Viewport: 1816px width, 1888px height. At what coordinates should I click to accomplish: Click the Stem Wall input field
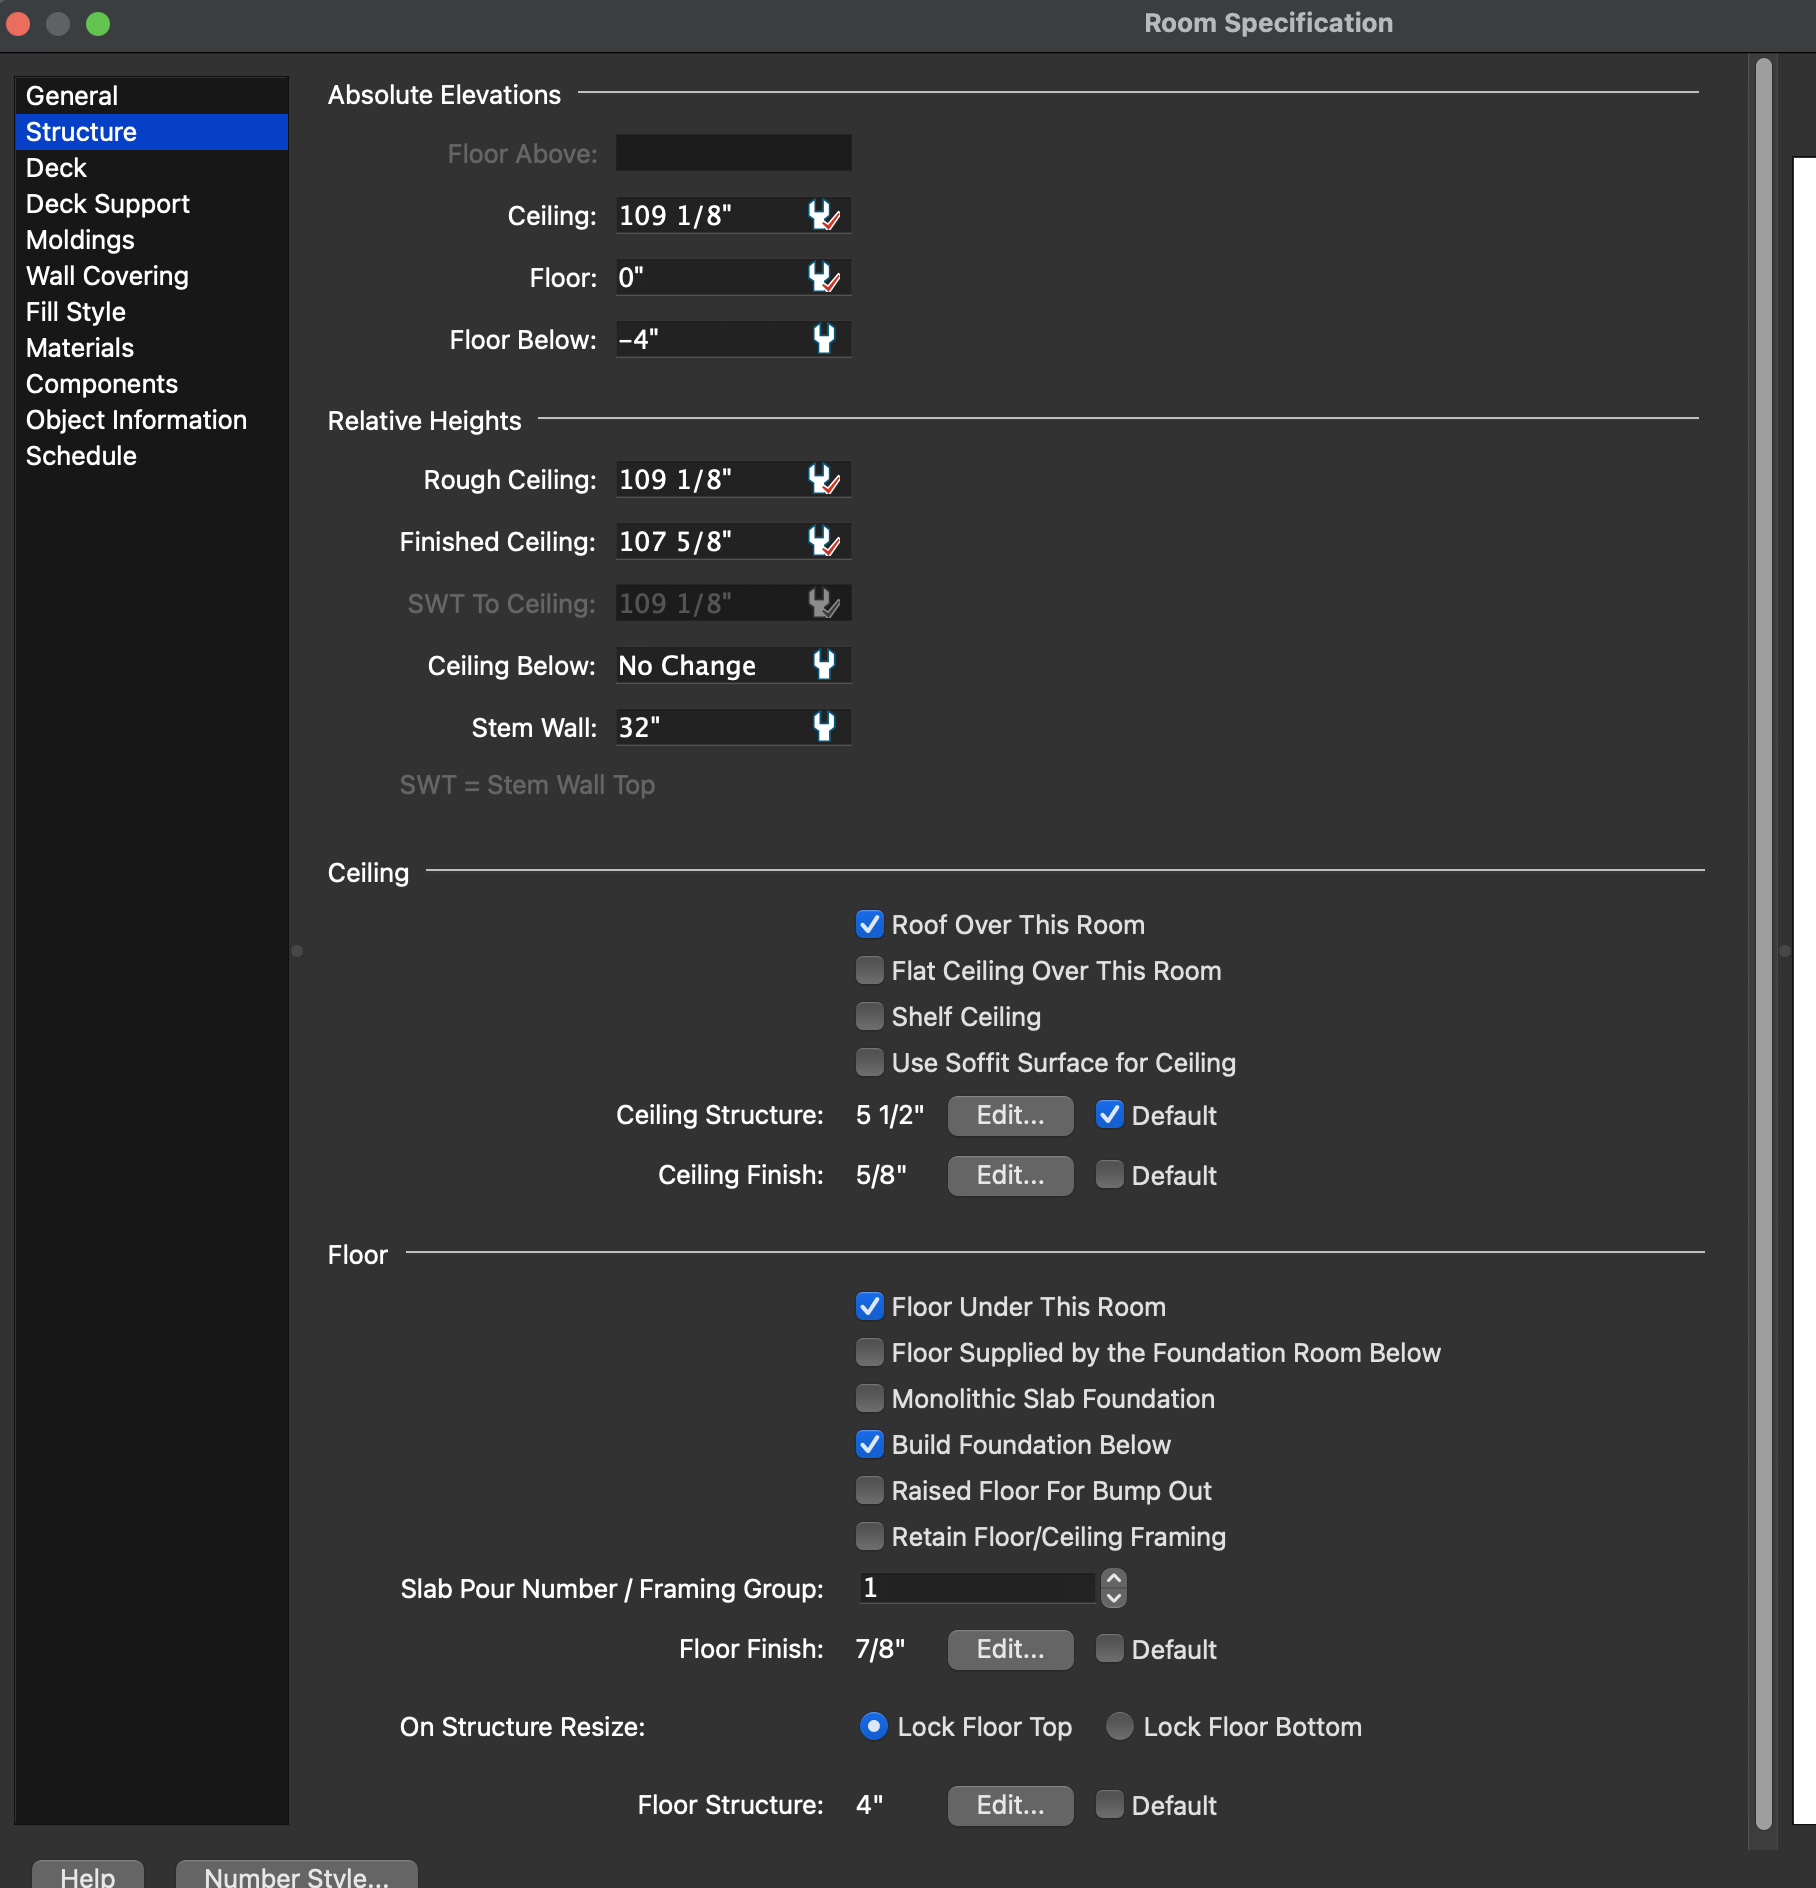coord(710,727)
